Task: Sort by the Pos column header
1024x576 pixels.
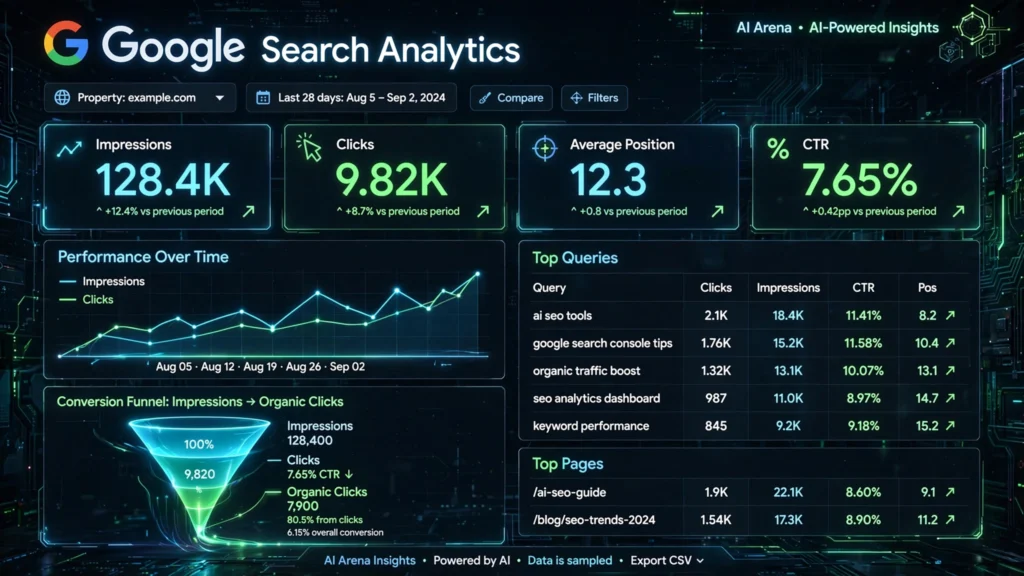Action: (x=927, y=288)
